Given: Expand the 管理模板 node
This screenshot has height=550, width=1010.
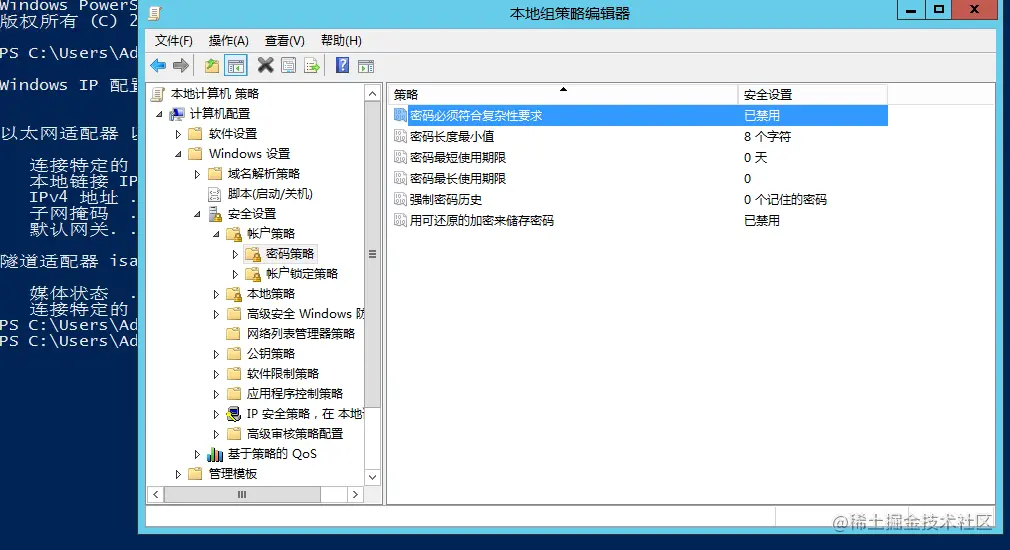Looking at the screenshot, I should (178, 474).
